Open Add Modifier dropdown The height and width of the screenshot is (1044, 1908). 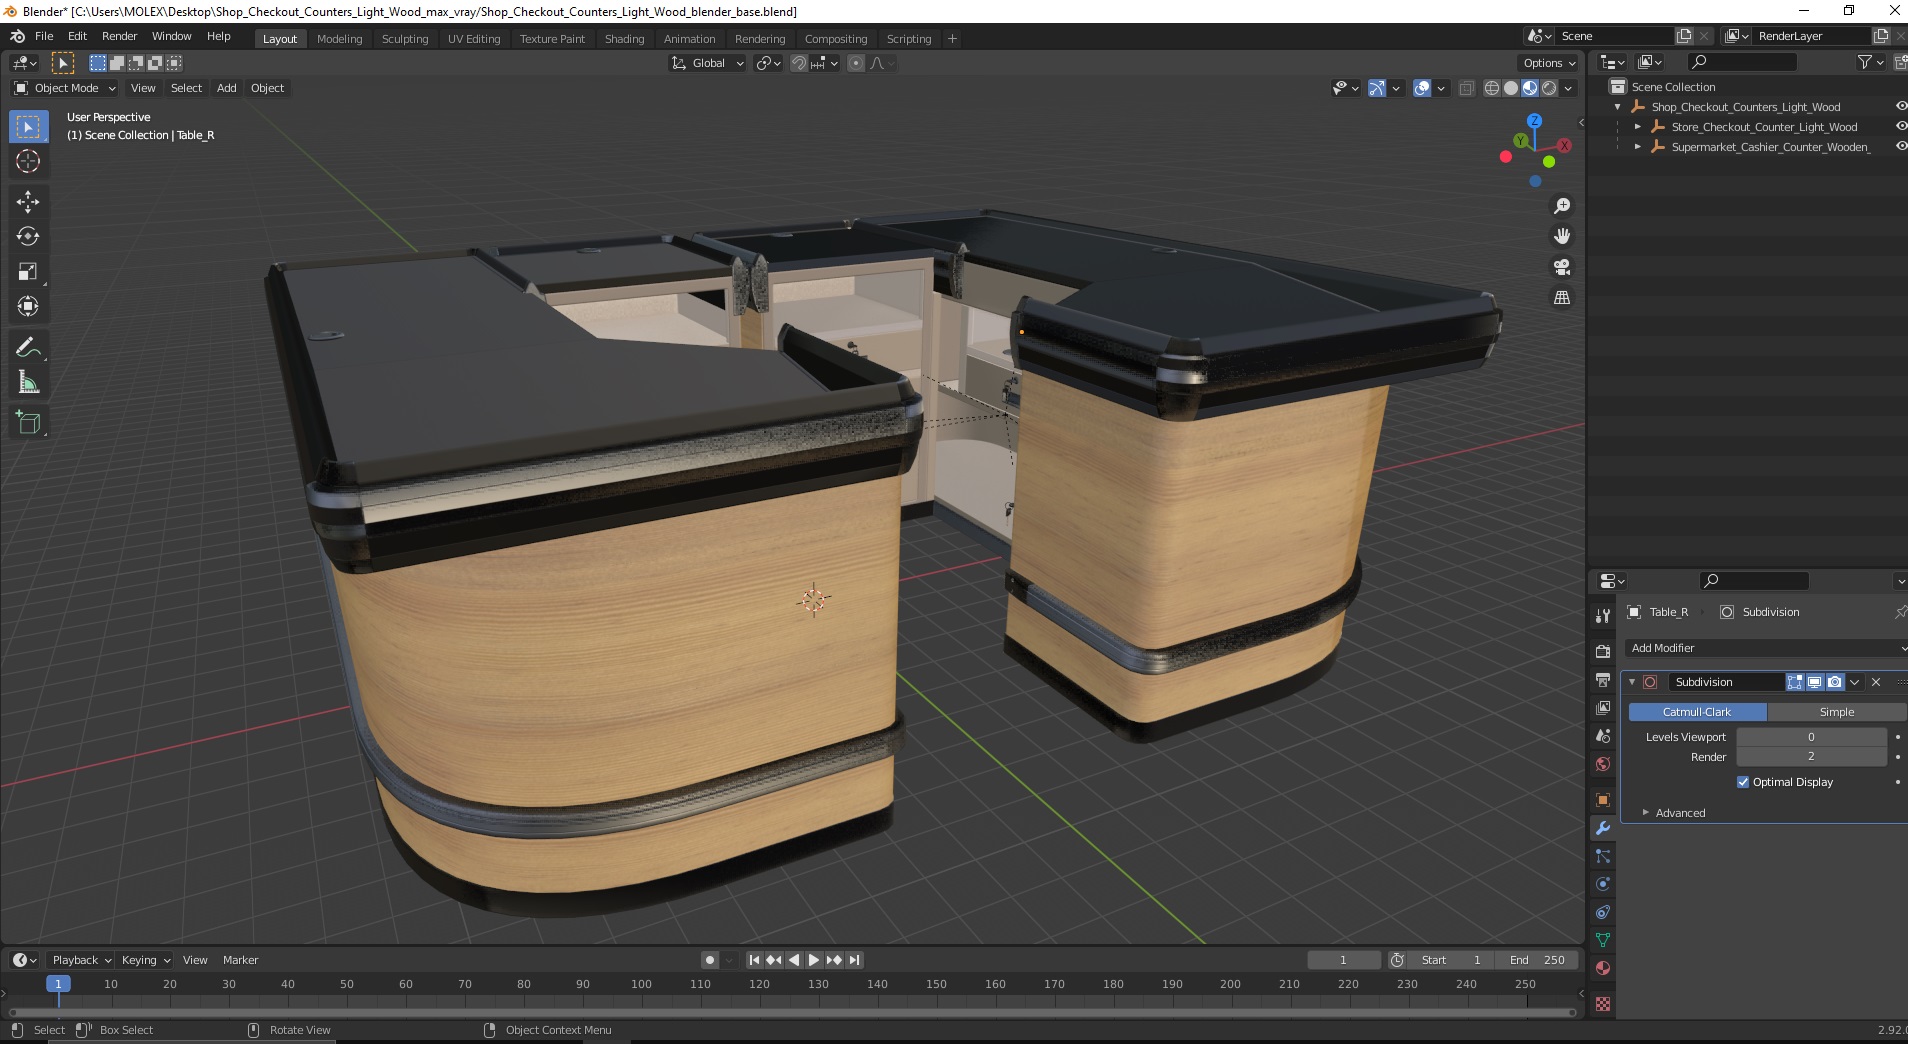click(1765, 648)
